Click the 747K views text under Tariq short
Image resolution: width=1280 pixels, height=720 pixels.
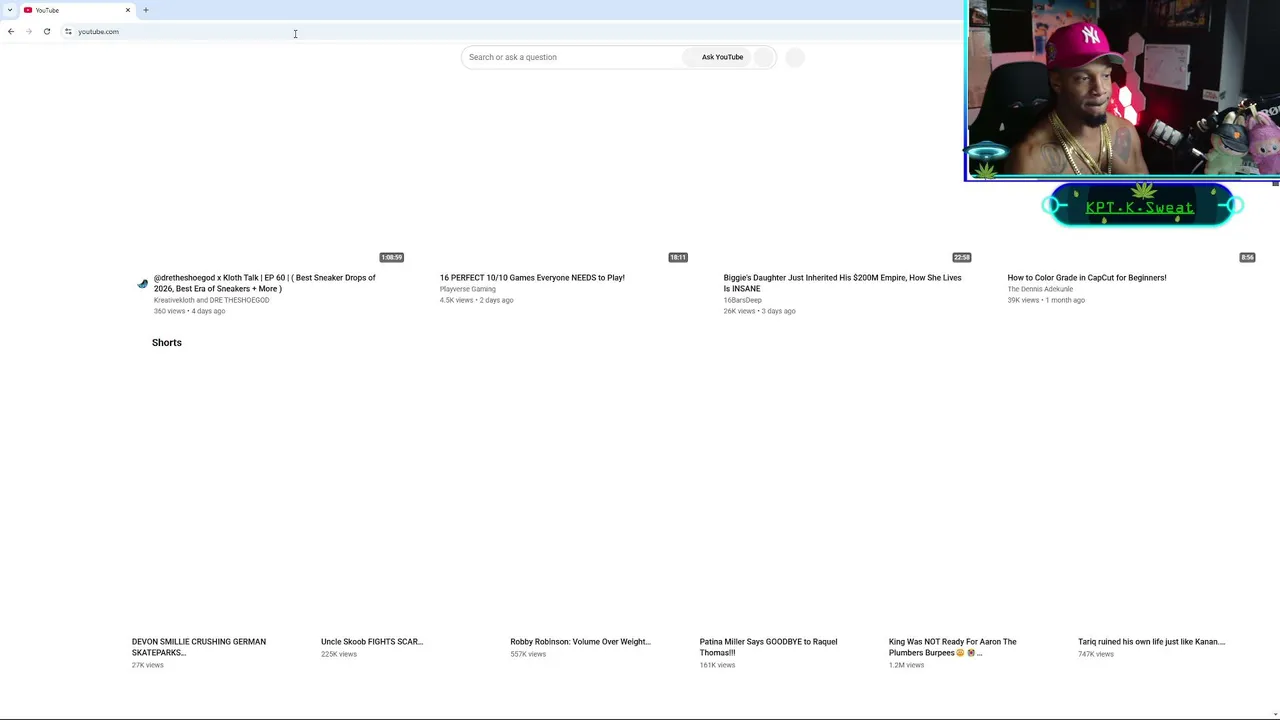coord(1096,654)
